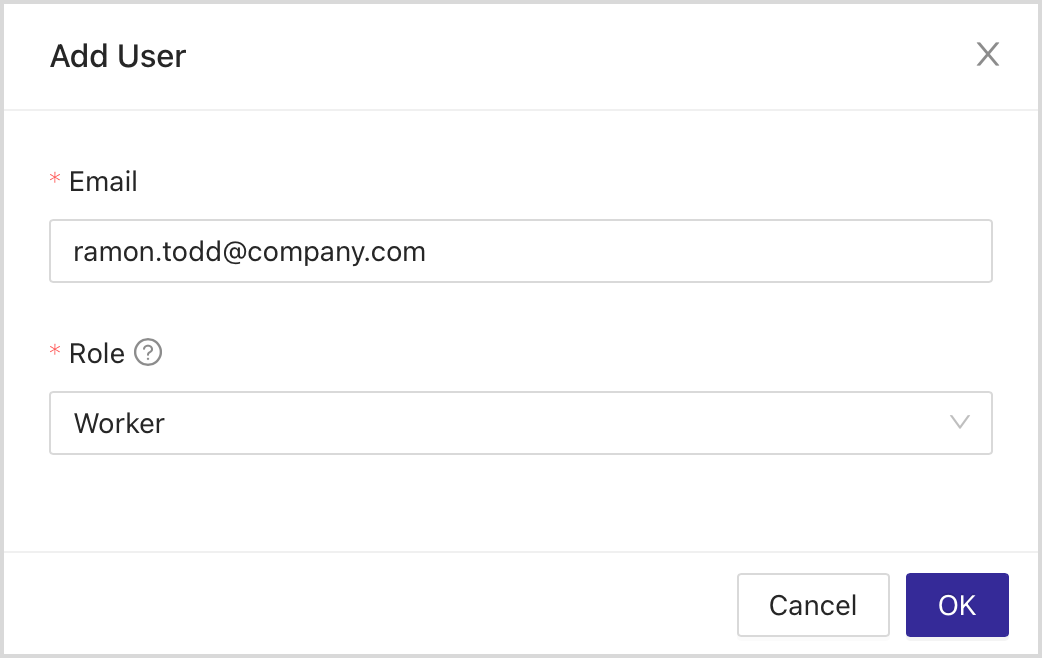Select the Worker value text
Viewport: 1042px width, 658px height.
pos(119,423)
